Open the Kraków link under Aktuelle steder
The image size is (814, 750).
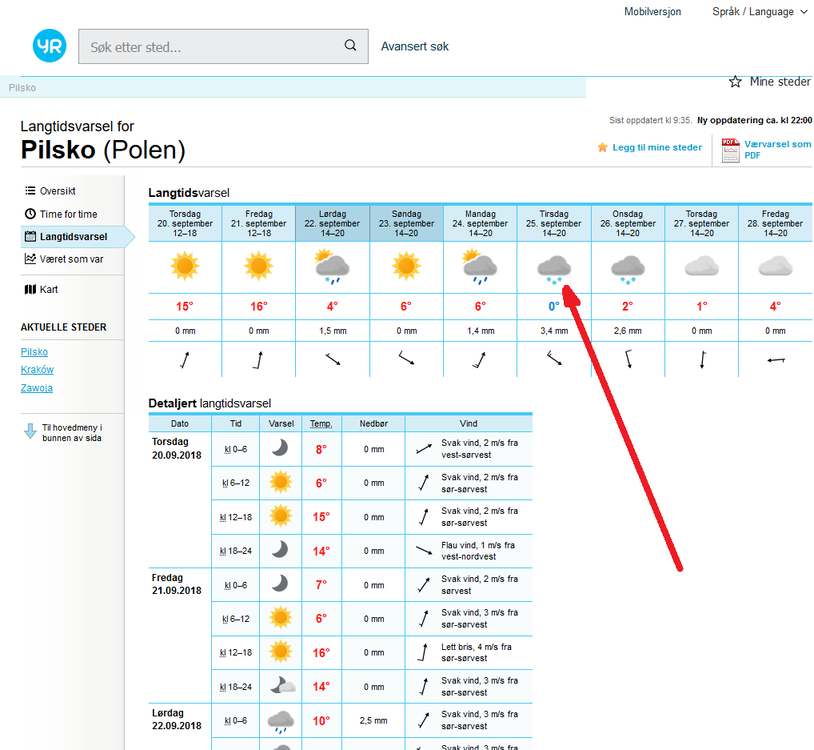37,370
